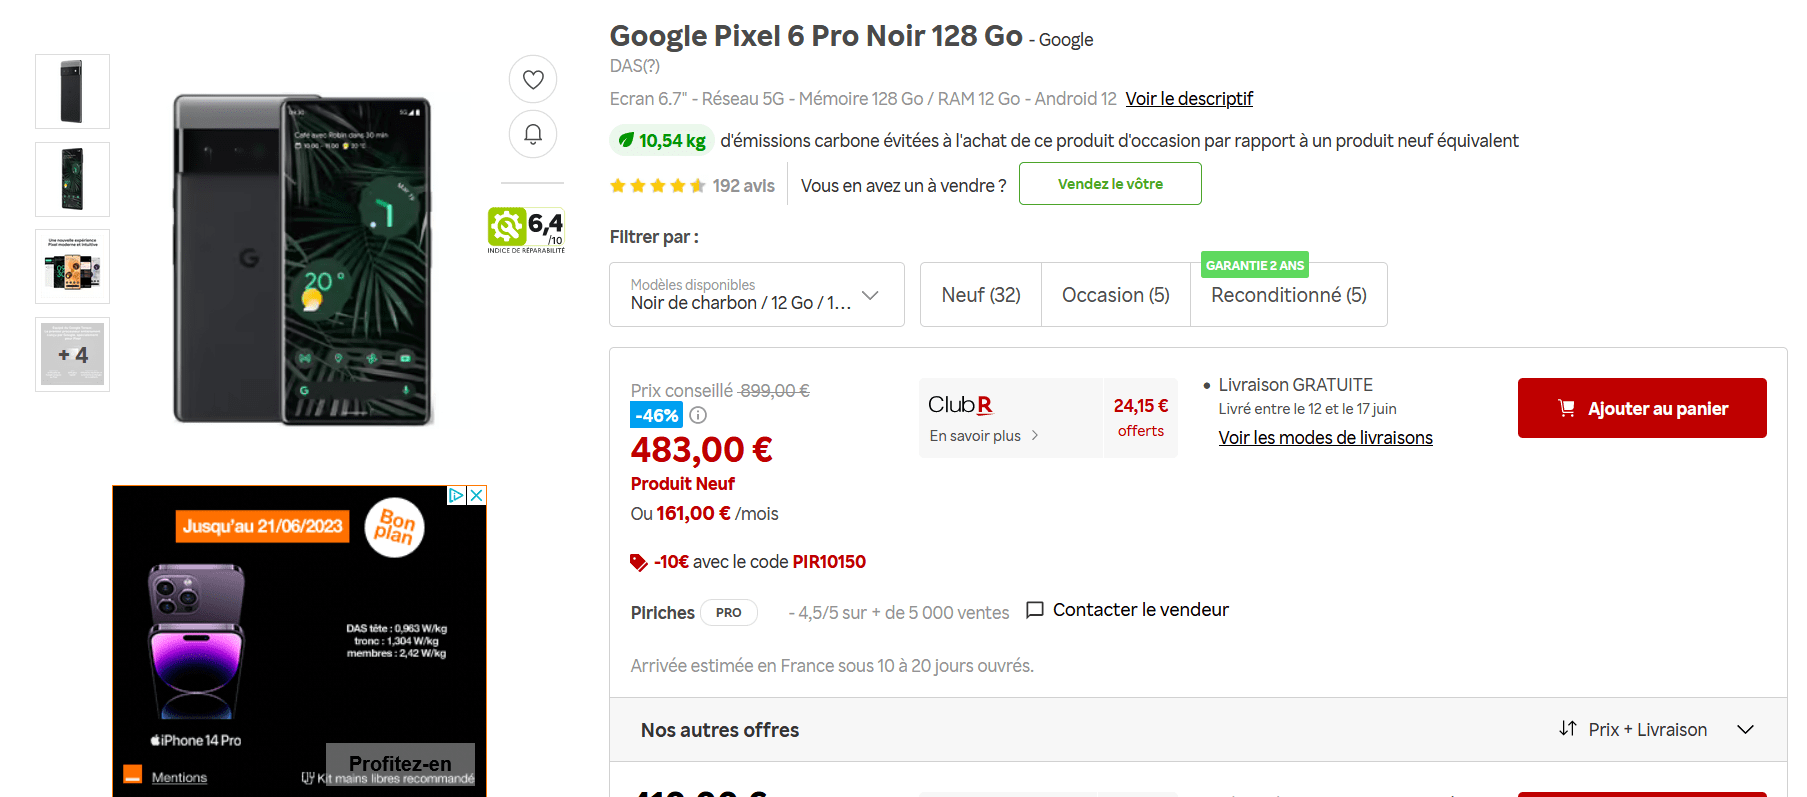Open 'Voir le descriptif' link
The image size is (1807, 797).
pos(1188,99)
